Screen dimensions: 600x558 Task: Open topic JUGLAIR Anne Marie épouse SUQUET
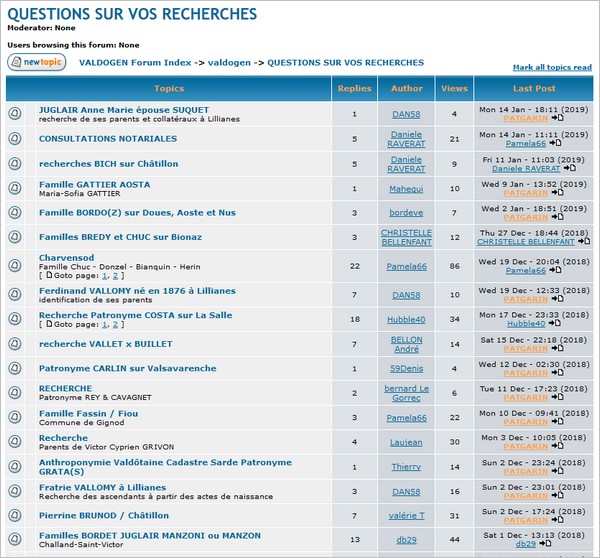point(124,110)
